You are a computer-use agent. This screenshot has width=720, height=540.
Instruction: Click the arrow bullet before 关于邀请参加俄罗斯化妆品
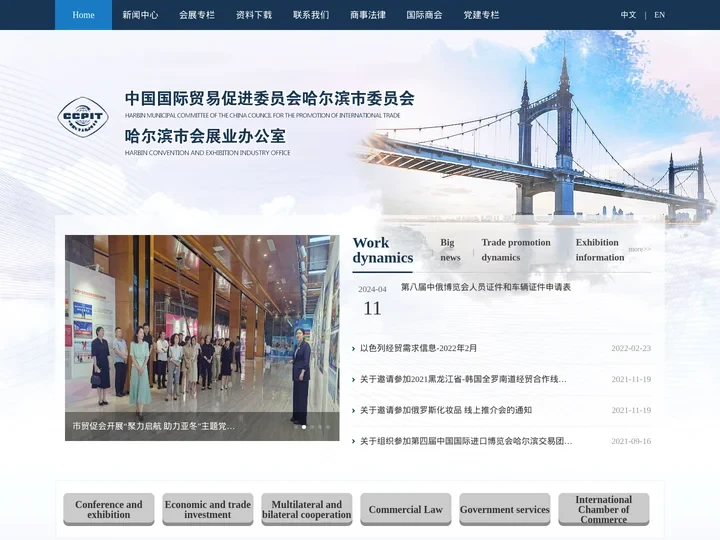click(354, 411)
